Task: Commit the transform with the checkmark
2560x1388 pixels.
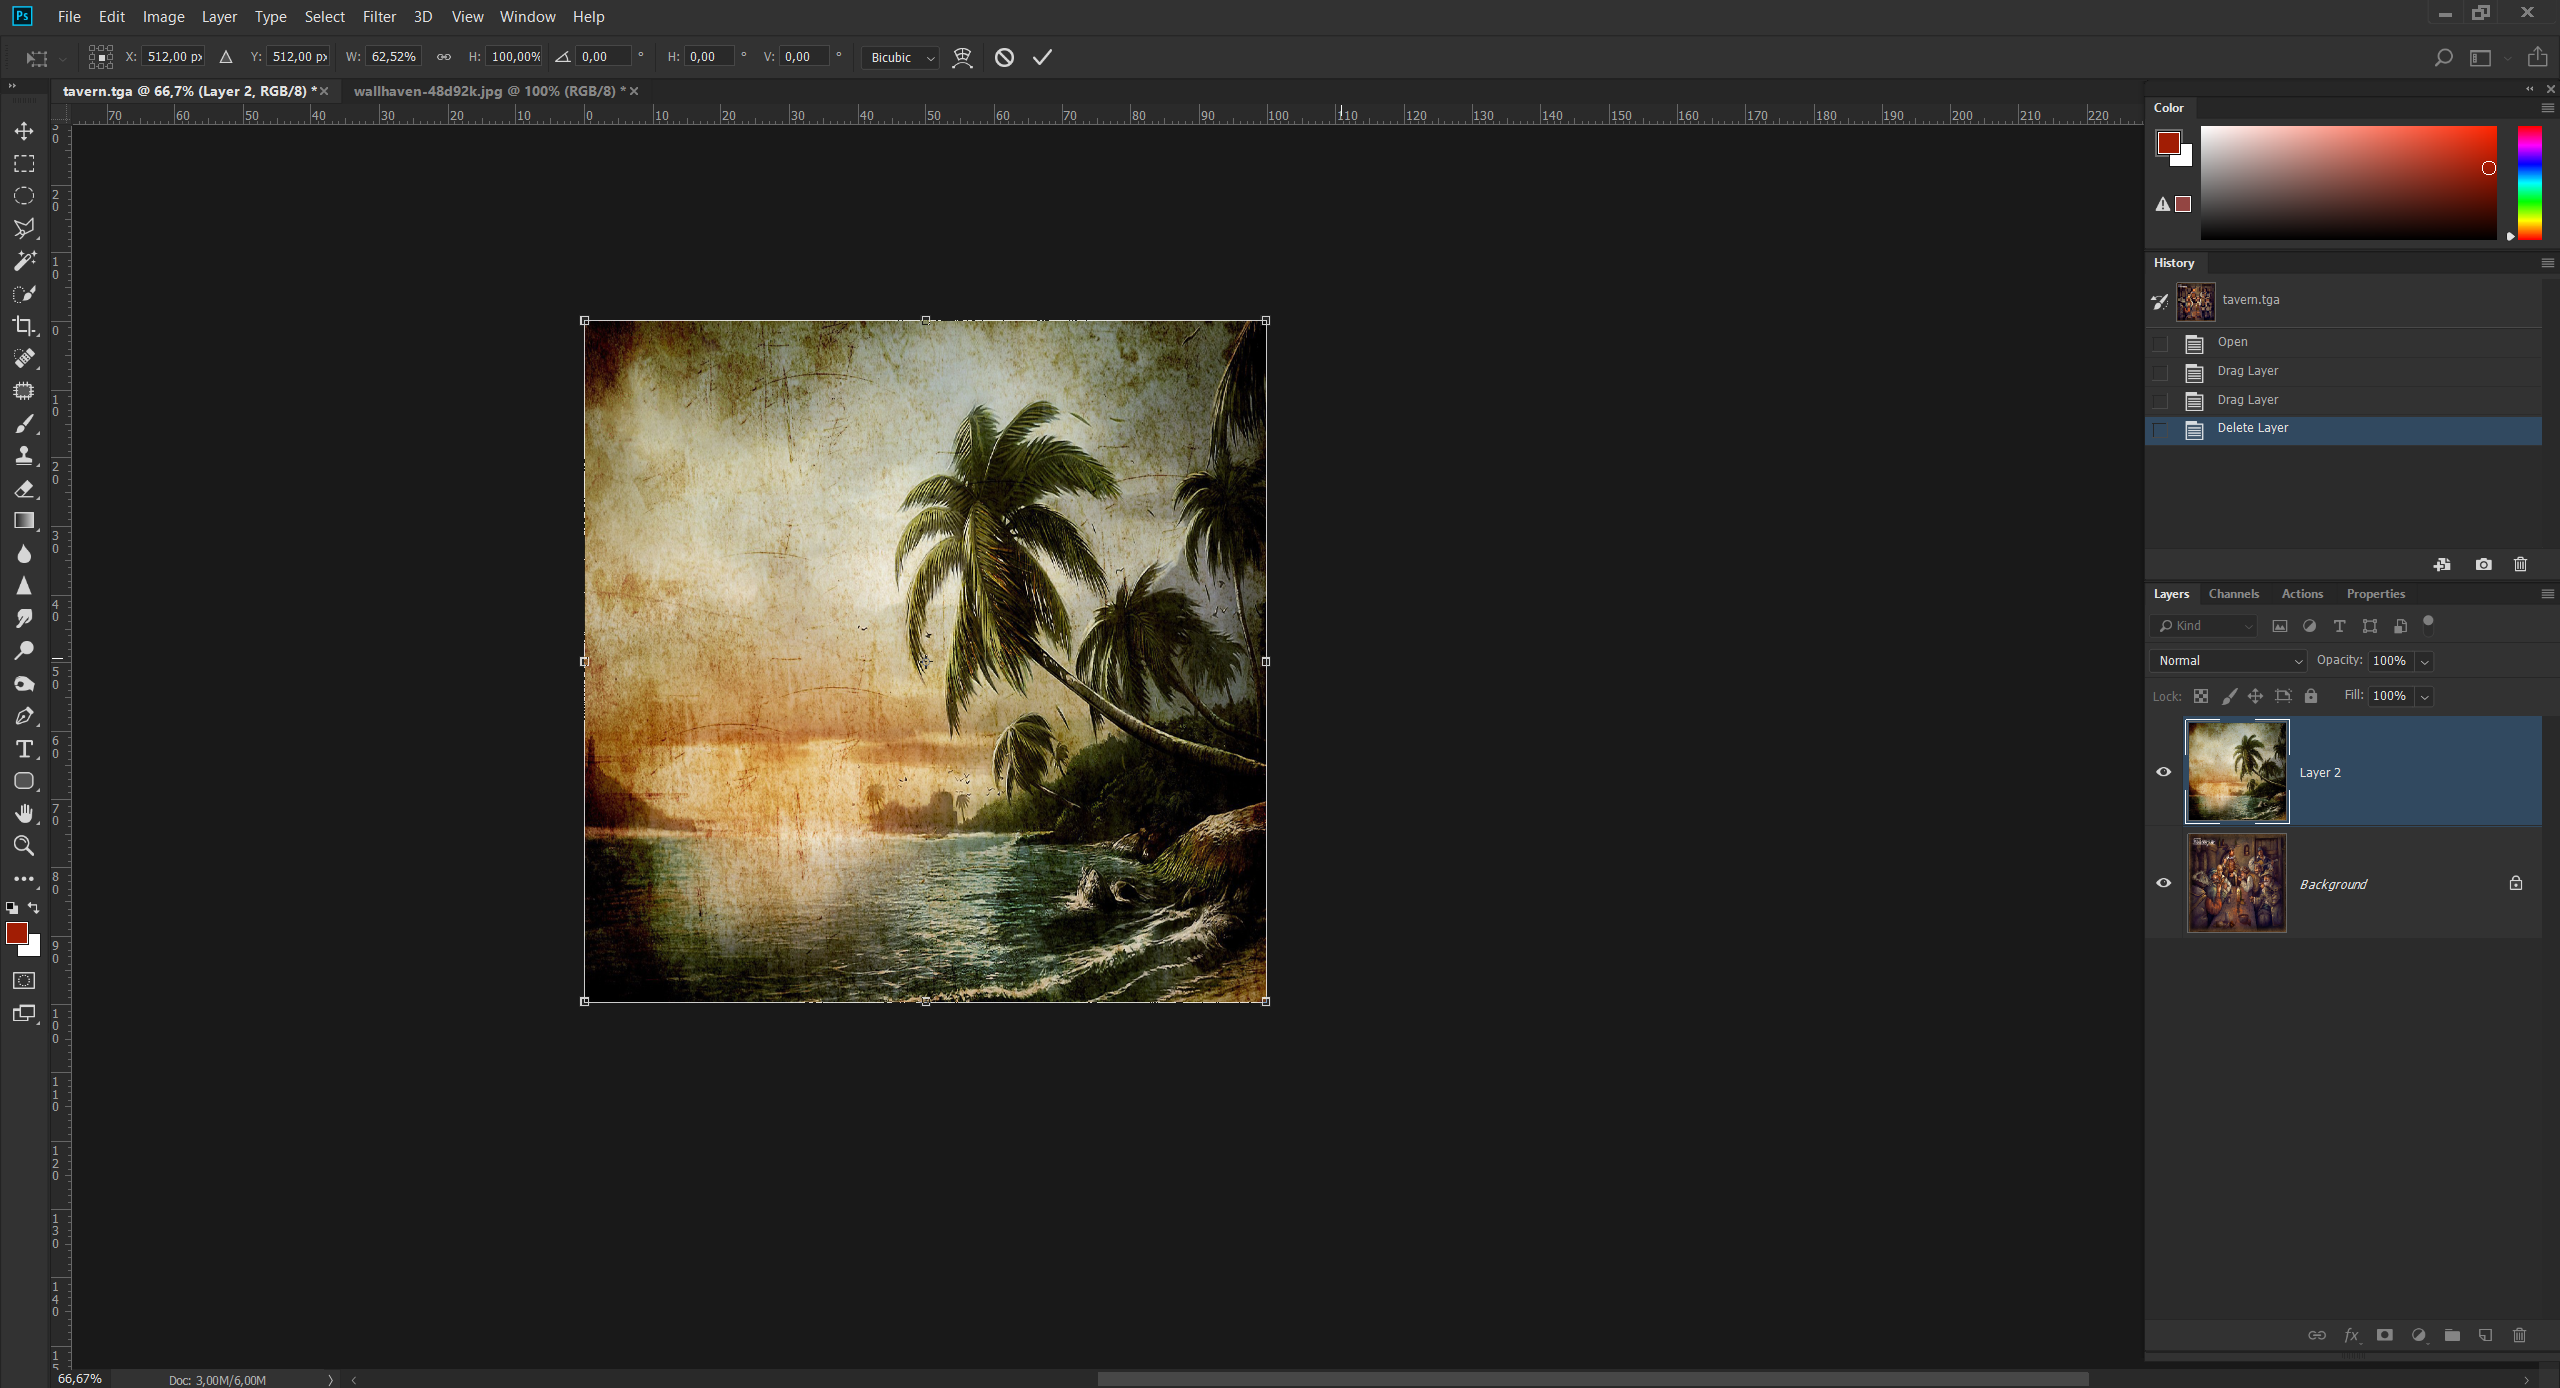Action: (1042, 57)
